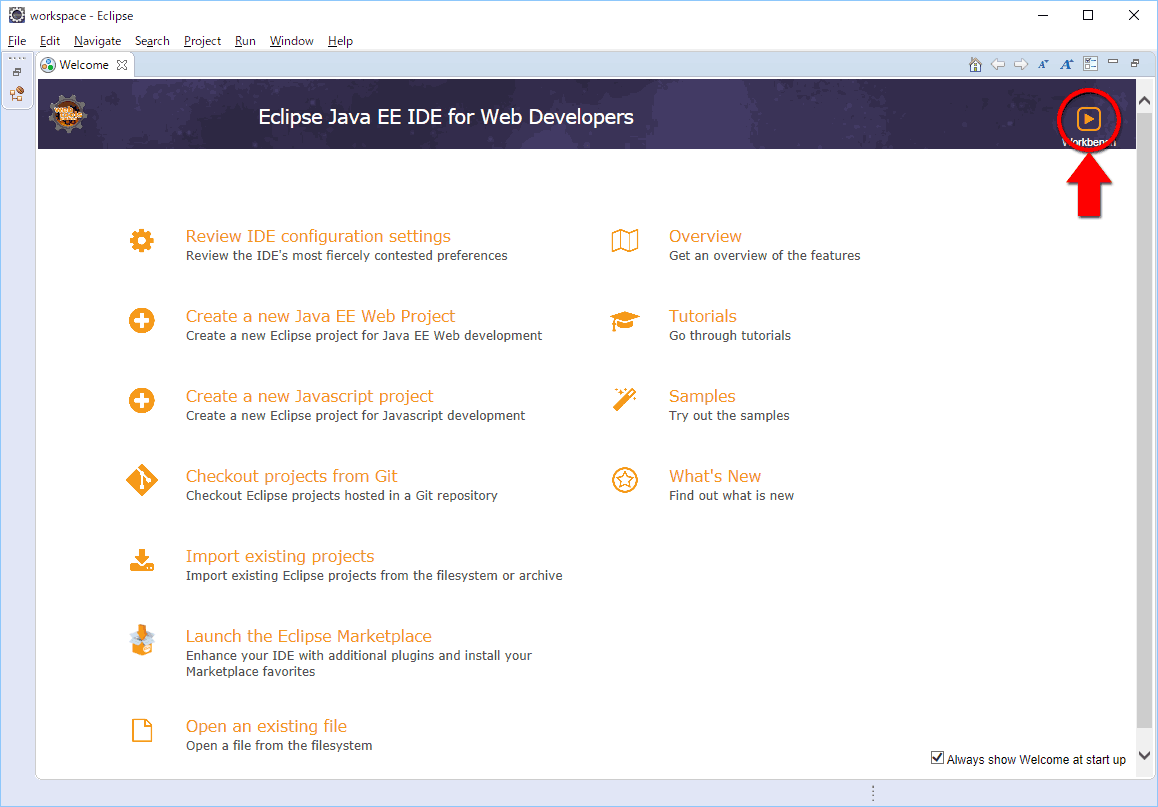Open Checkout projects from Git link
Image resolution: width=1158 pixels, height=807 pixels.
pyautogui.click(x=292, y=476)
